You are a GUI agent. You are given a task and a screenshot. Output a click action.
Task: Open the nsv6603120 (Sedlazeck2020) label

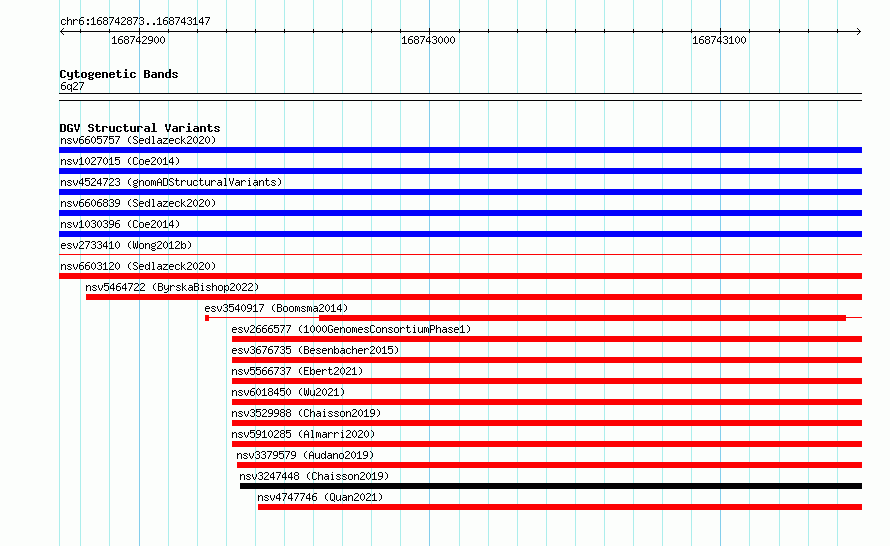click(x=138, y=266)
